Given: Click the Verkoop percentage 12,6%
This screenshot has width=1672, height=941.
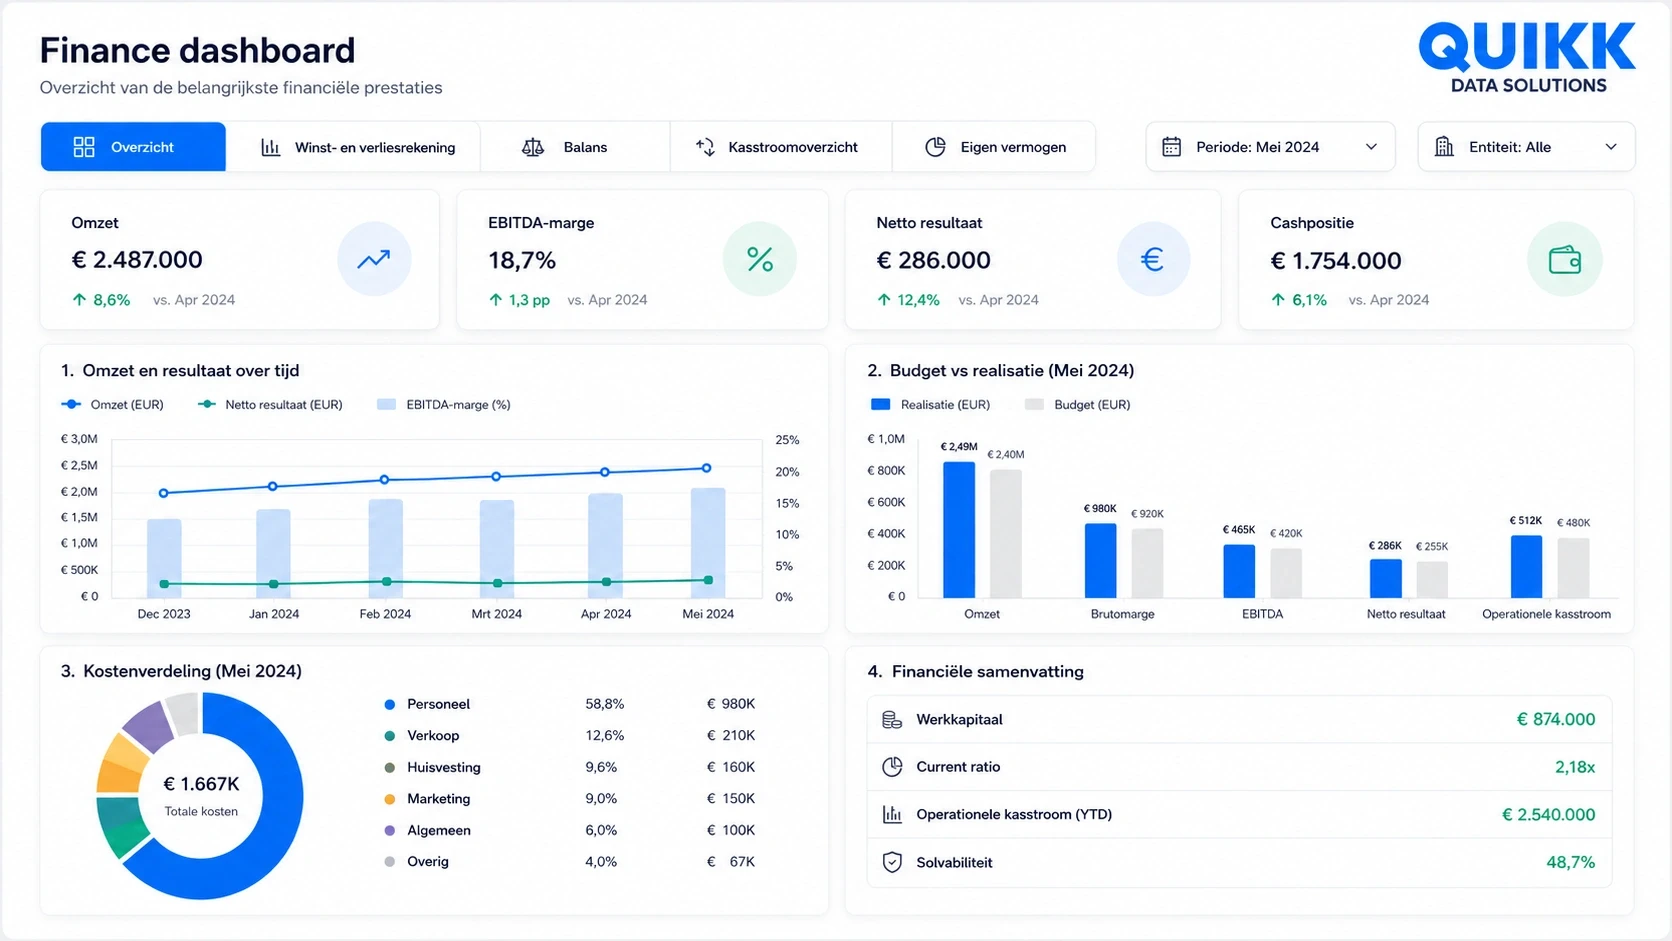Looking at the screenshot, I should pyautogui.click(x=605, y=736).
